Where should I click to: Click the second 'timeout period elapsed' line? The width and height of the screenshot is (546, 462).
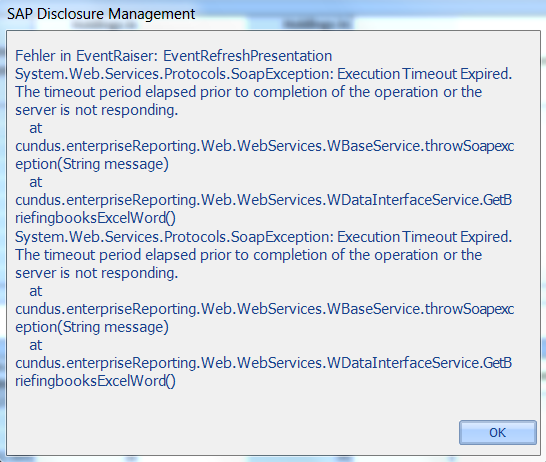(249, 255)
